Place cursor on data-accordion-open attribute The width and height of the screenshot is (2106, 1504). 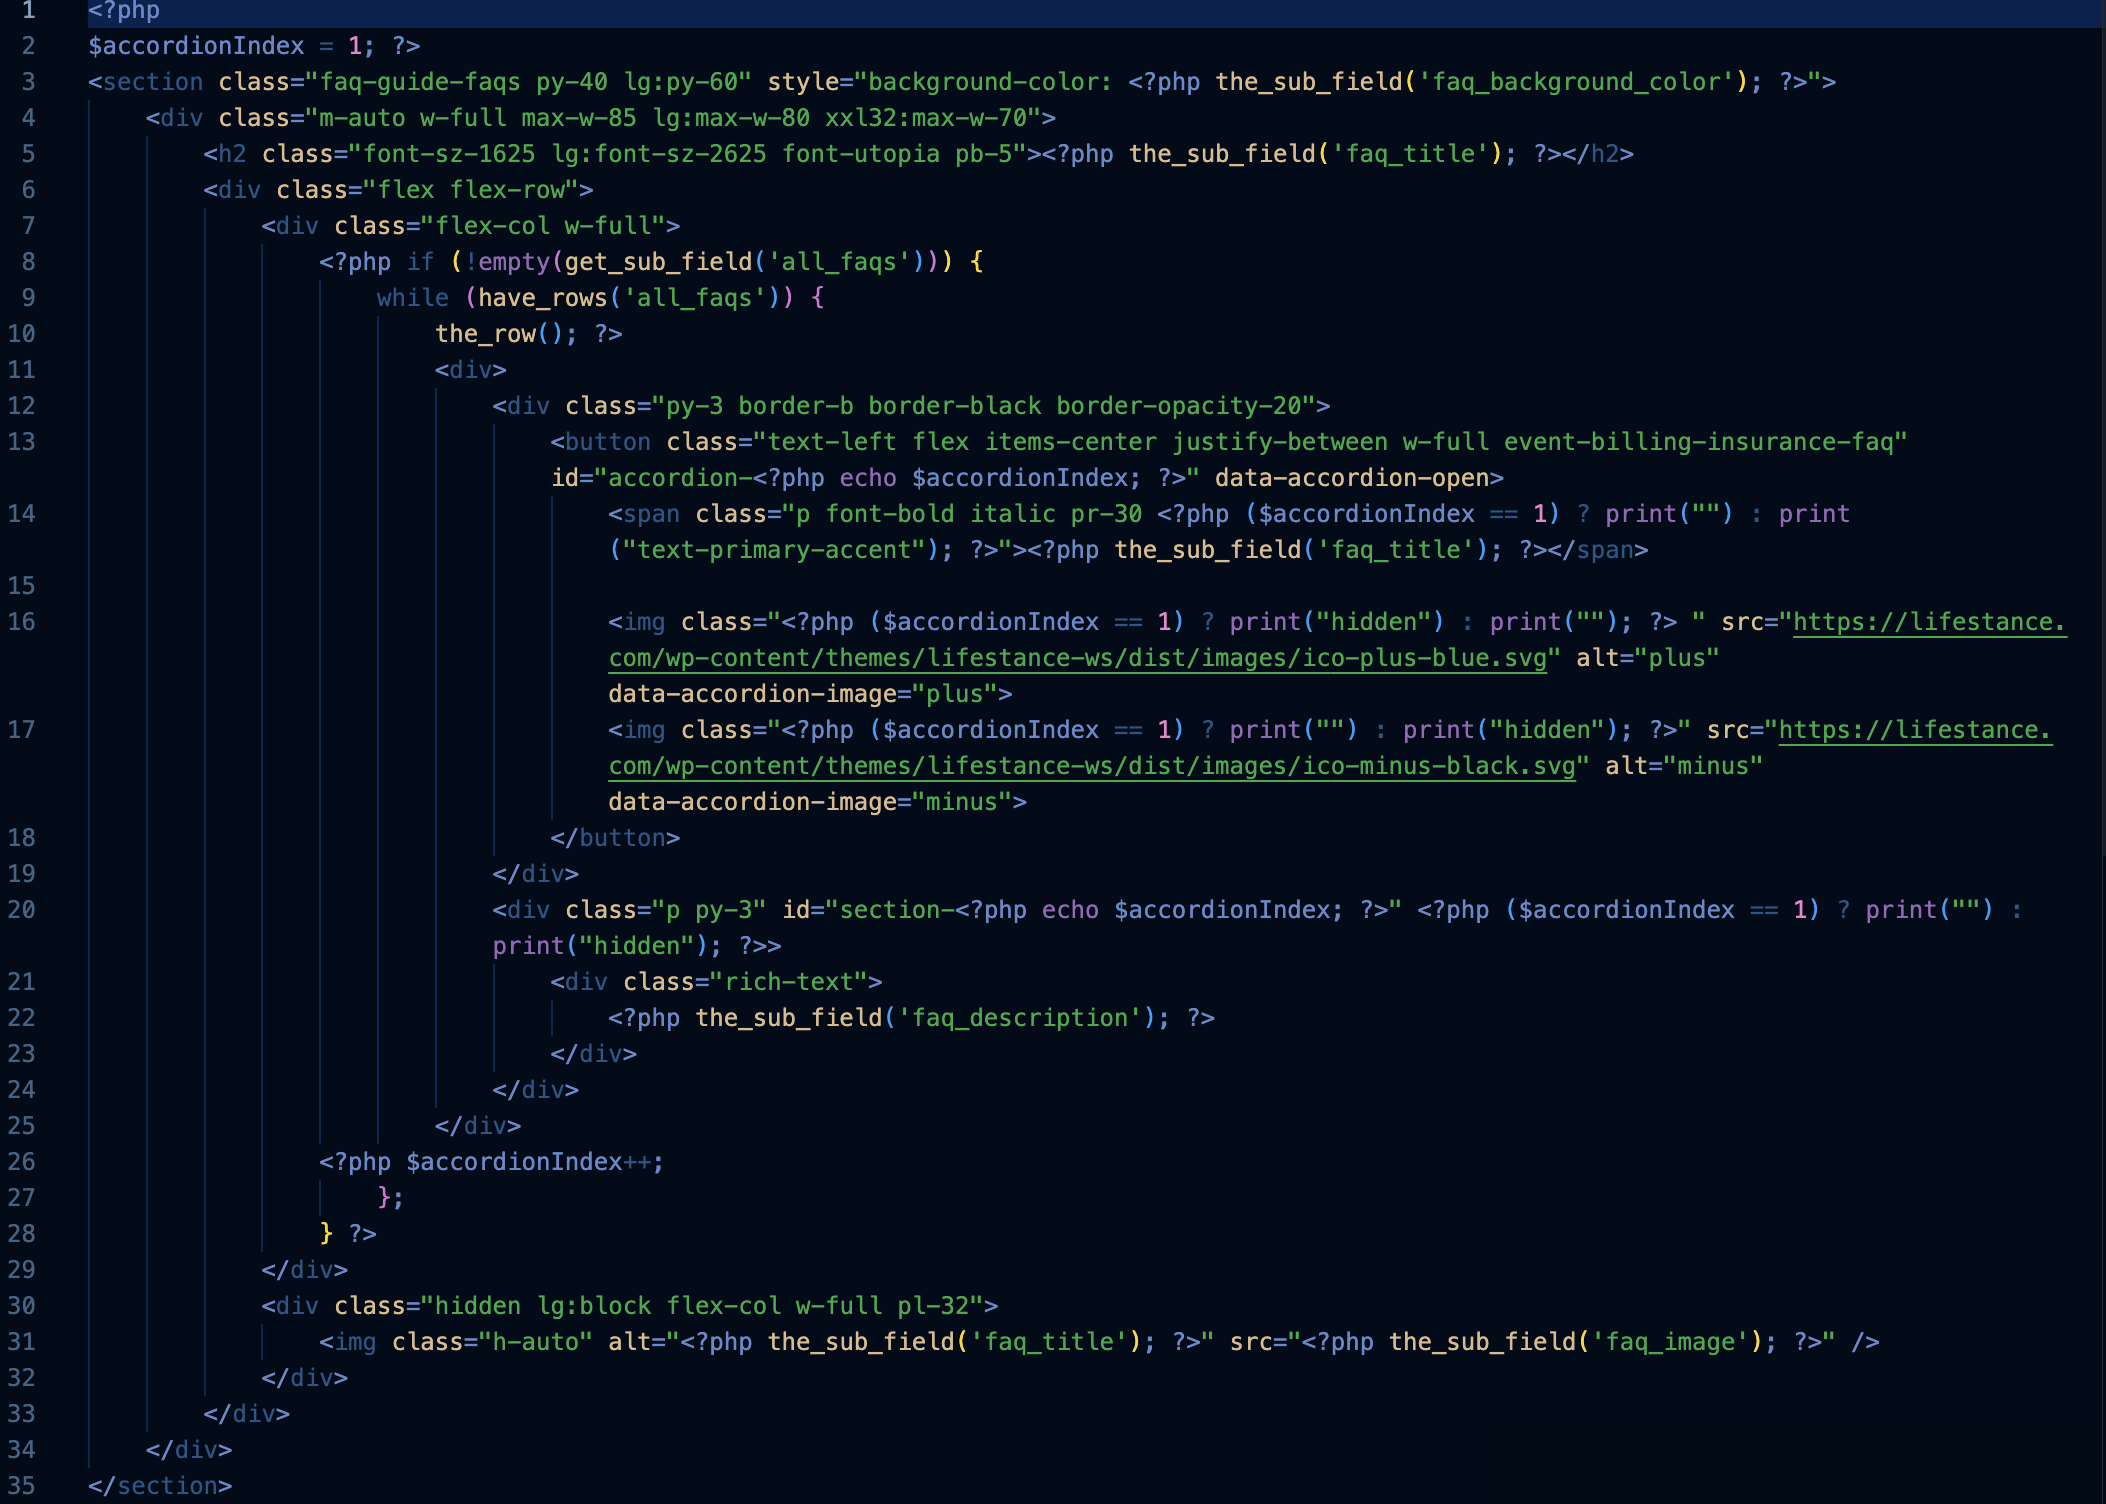tap(1351, 478)
